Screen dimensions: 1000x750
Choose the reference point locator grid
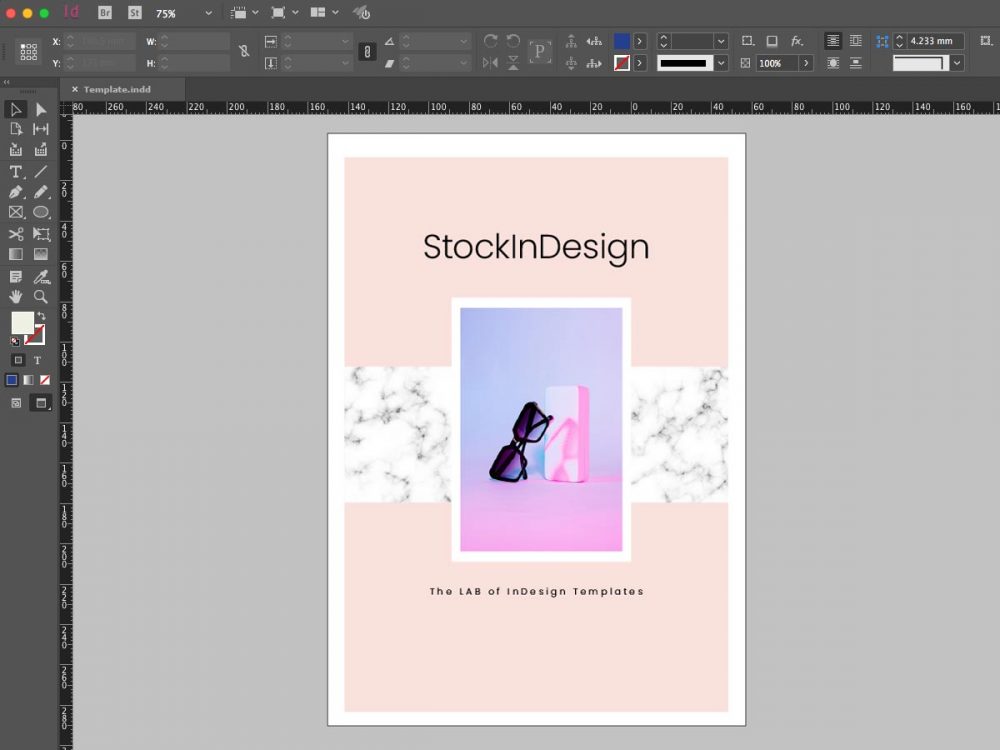click(29, 52)
